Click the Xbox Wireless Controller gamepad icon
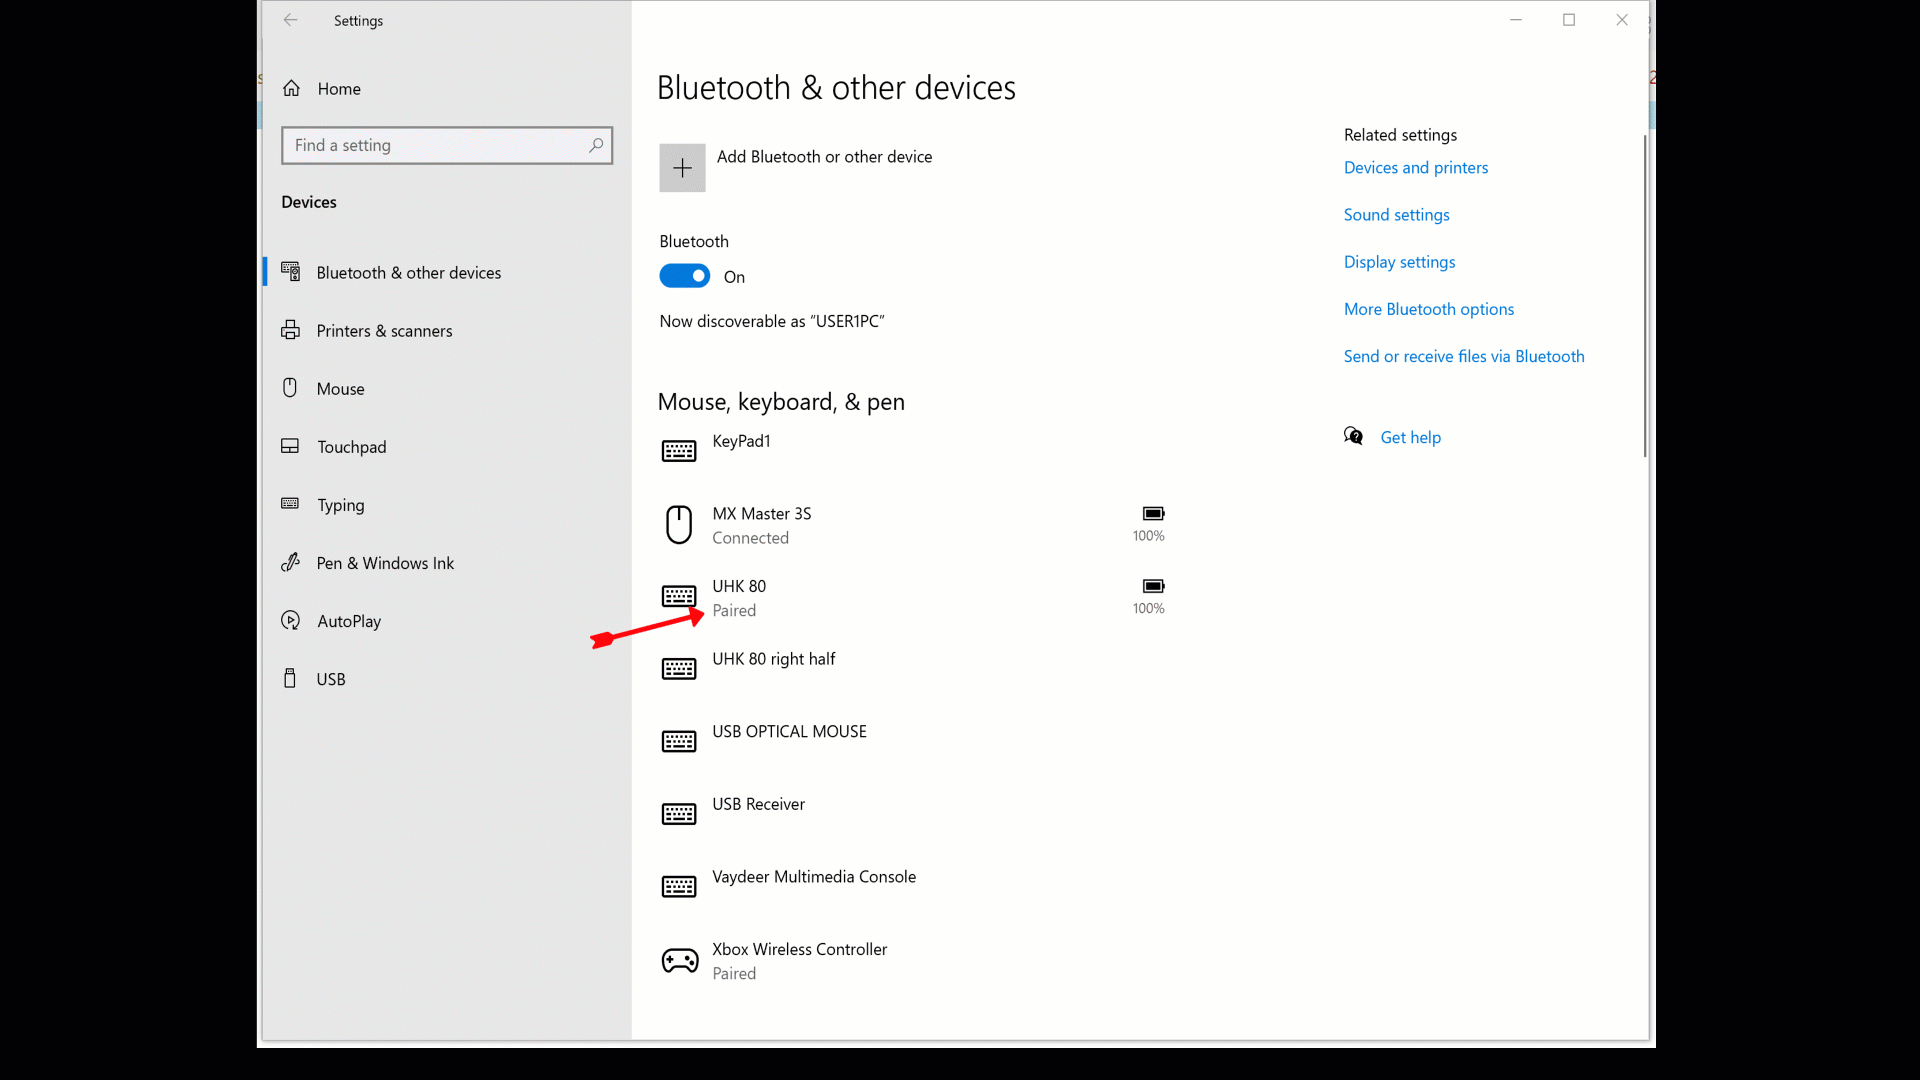1920x1080 pixels. pos(680,961)
